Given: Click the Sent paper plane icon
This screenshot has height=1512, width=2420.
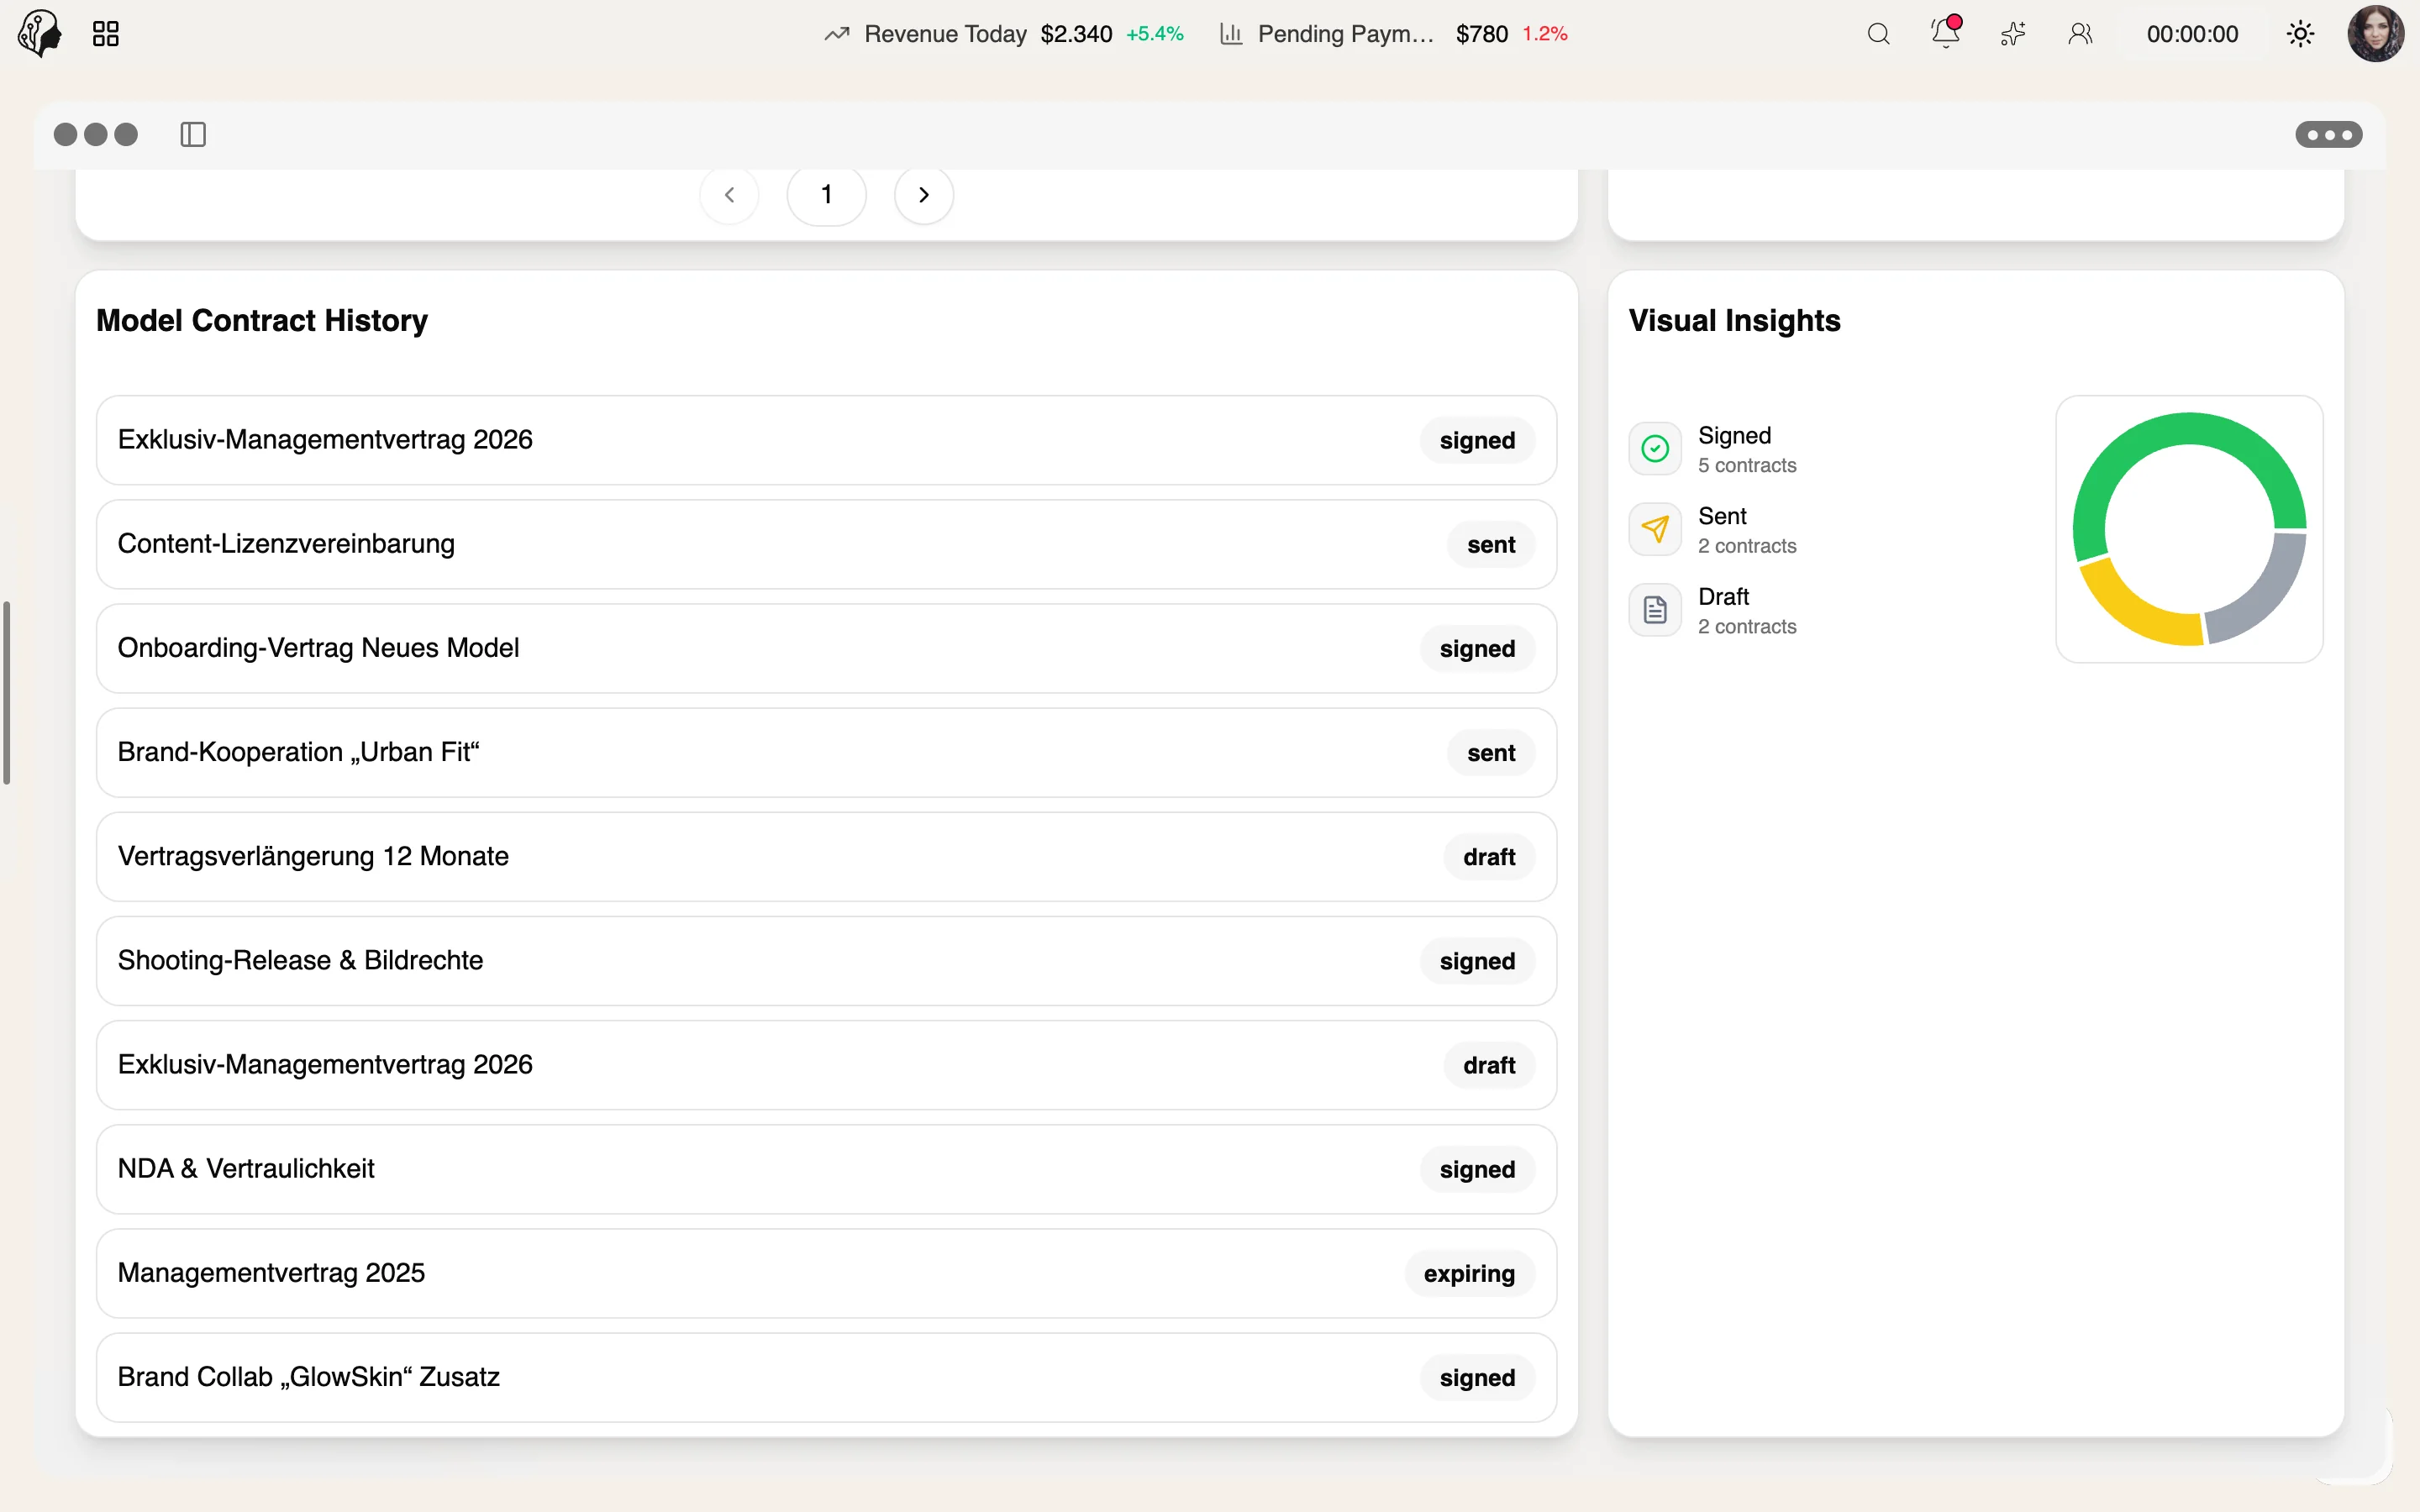Looking at the screenshot, I should point(1655,529).
